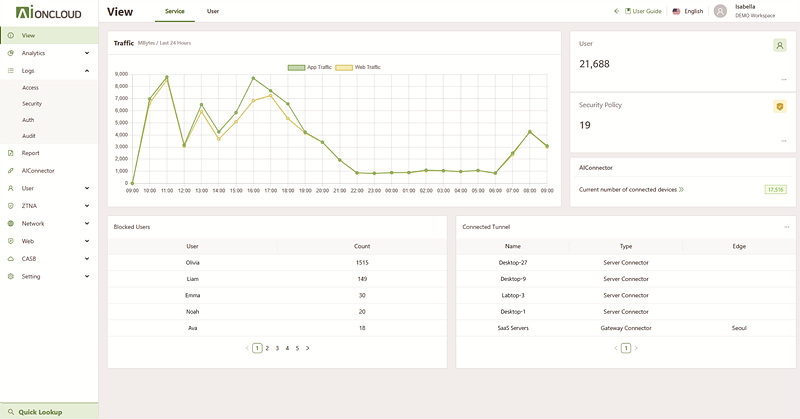Click Isabella's profile avatar
Screen dimensions: 800x419
(720, 11)
